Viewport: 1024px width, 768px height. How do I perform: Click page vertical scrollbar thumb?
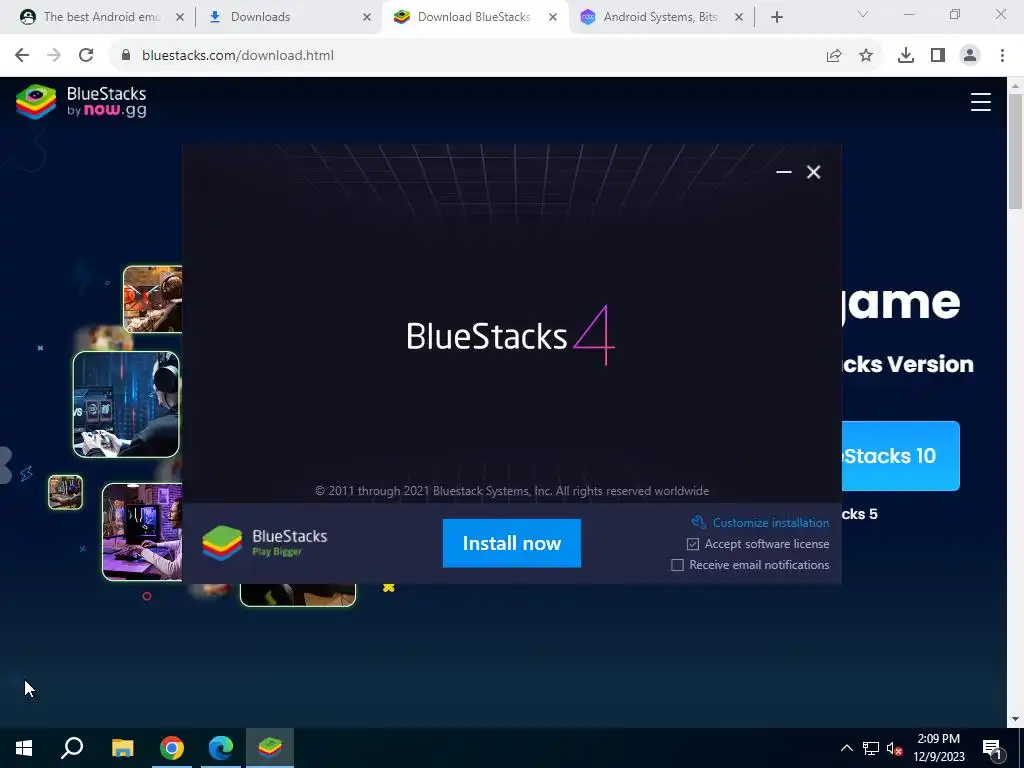point(1015,152)
